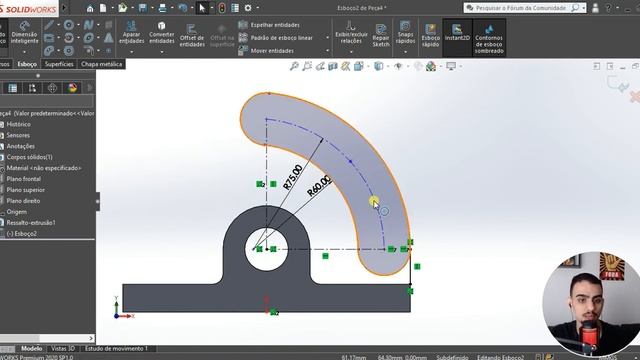Open the ConfigurationManager tab in left panel

pos(33,88)
